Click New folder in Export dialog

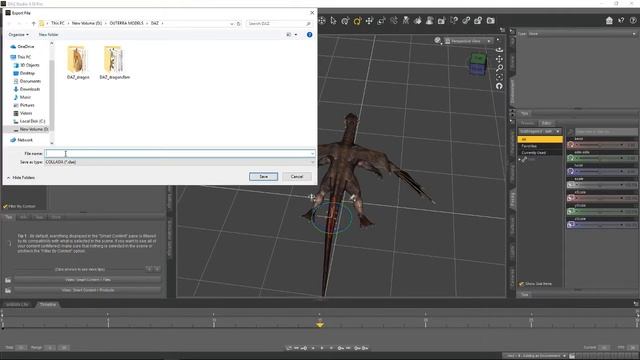[x=48, y=35]
